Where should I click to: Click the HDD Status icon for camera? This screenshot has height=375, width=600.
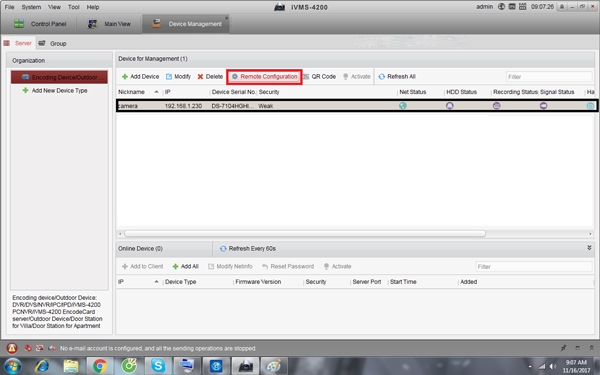(450, 106)
